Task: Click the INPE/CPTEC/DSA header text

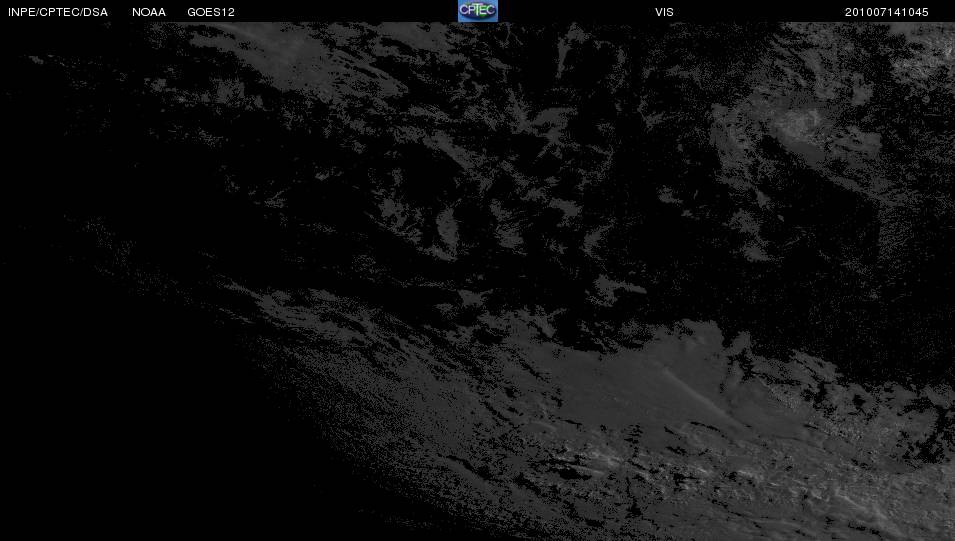Action: point(58,12)
